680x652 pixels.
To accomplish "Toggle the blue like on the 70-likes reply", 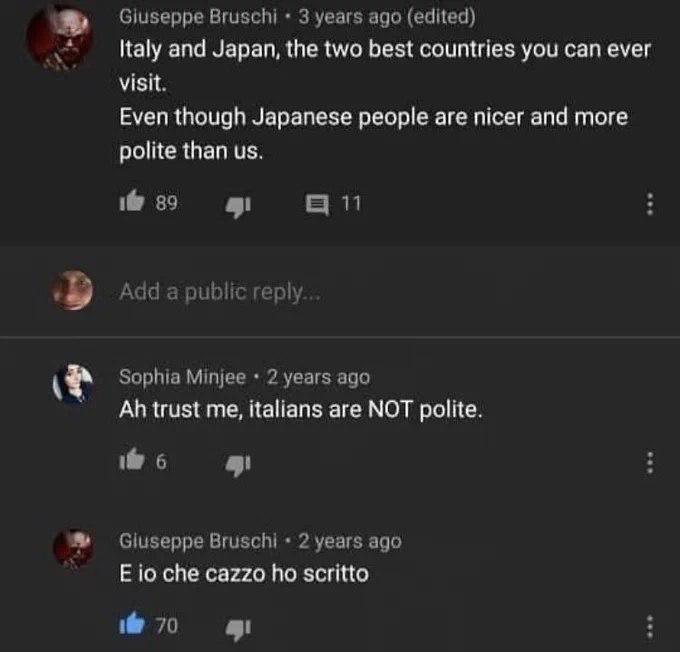I will 132,623.
